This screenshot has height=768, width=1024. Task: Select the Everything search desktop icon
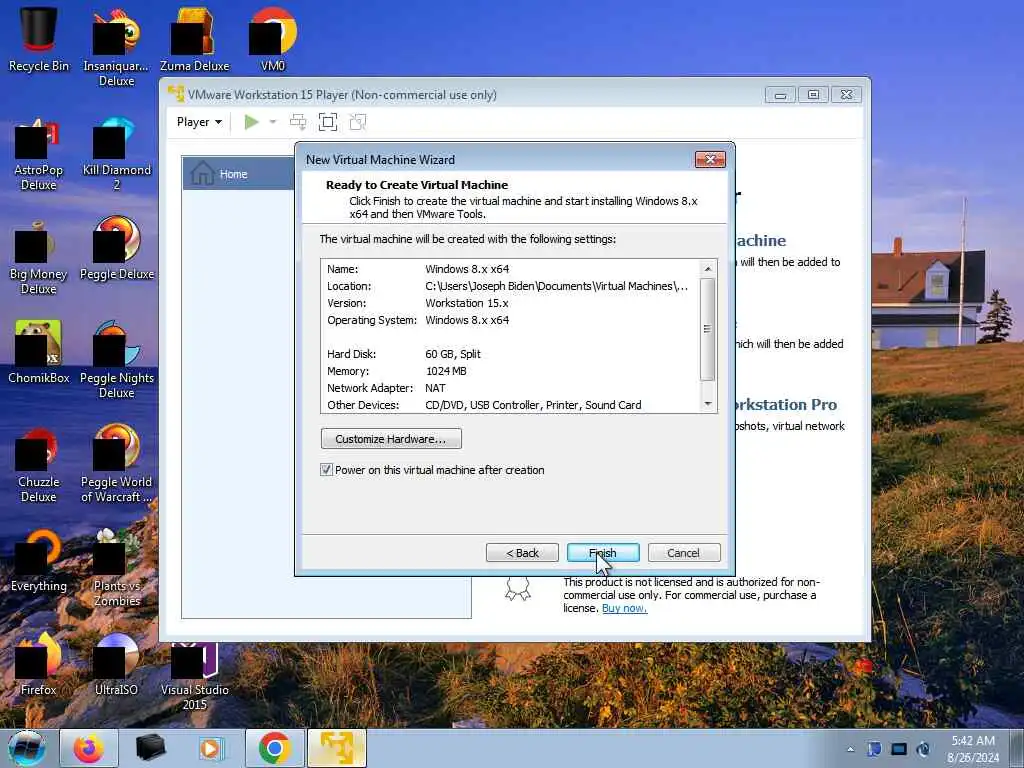(x=39, y=562)
